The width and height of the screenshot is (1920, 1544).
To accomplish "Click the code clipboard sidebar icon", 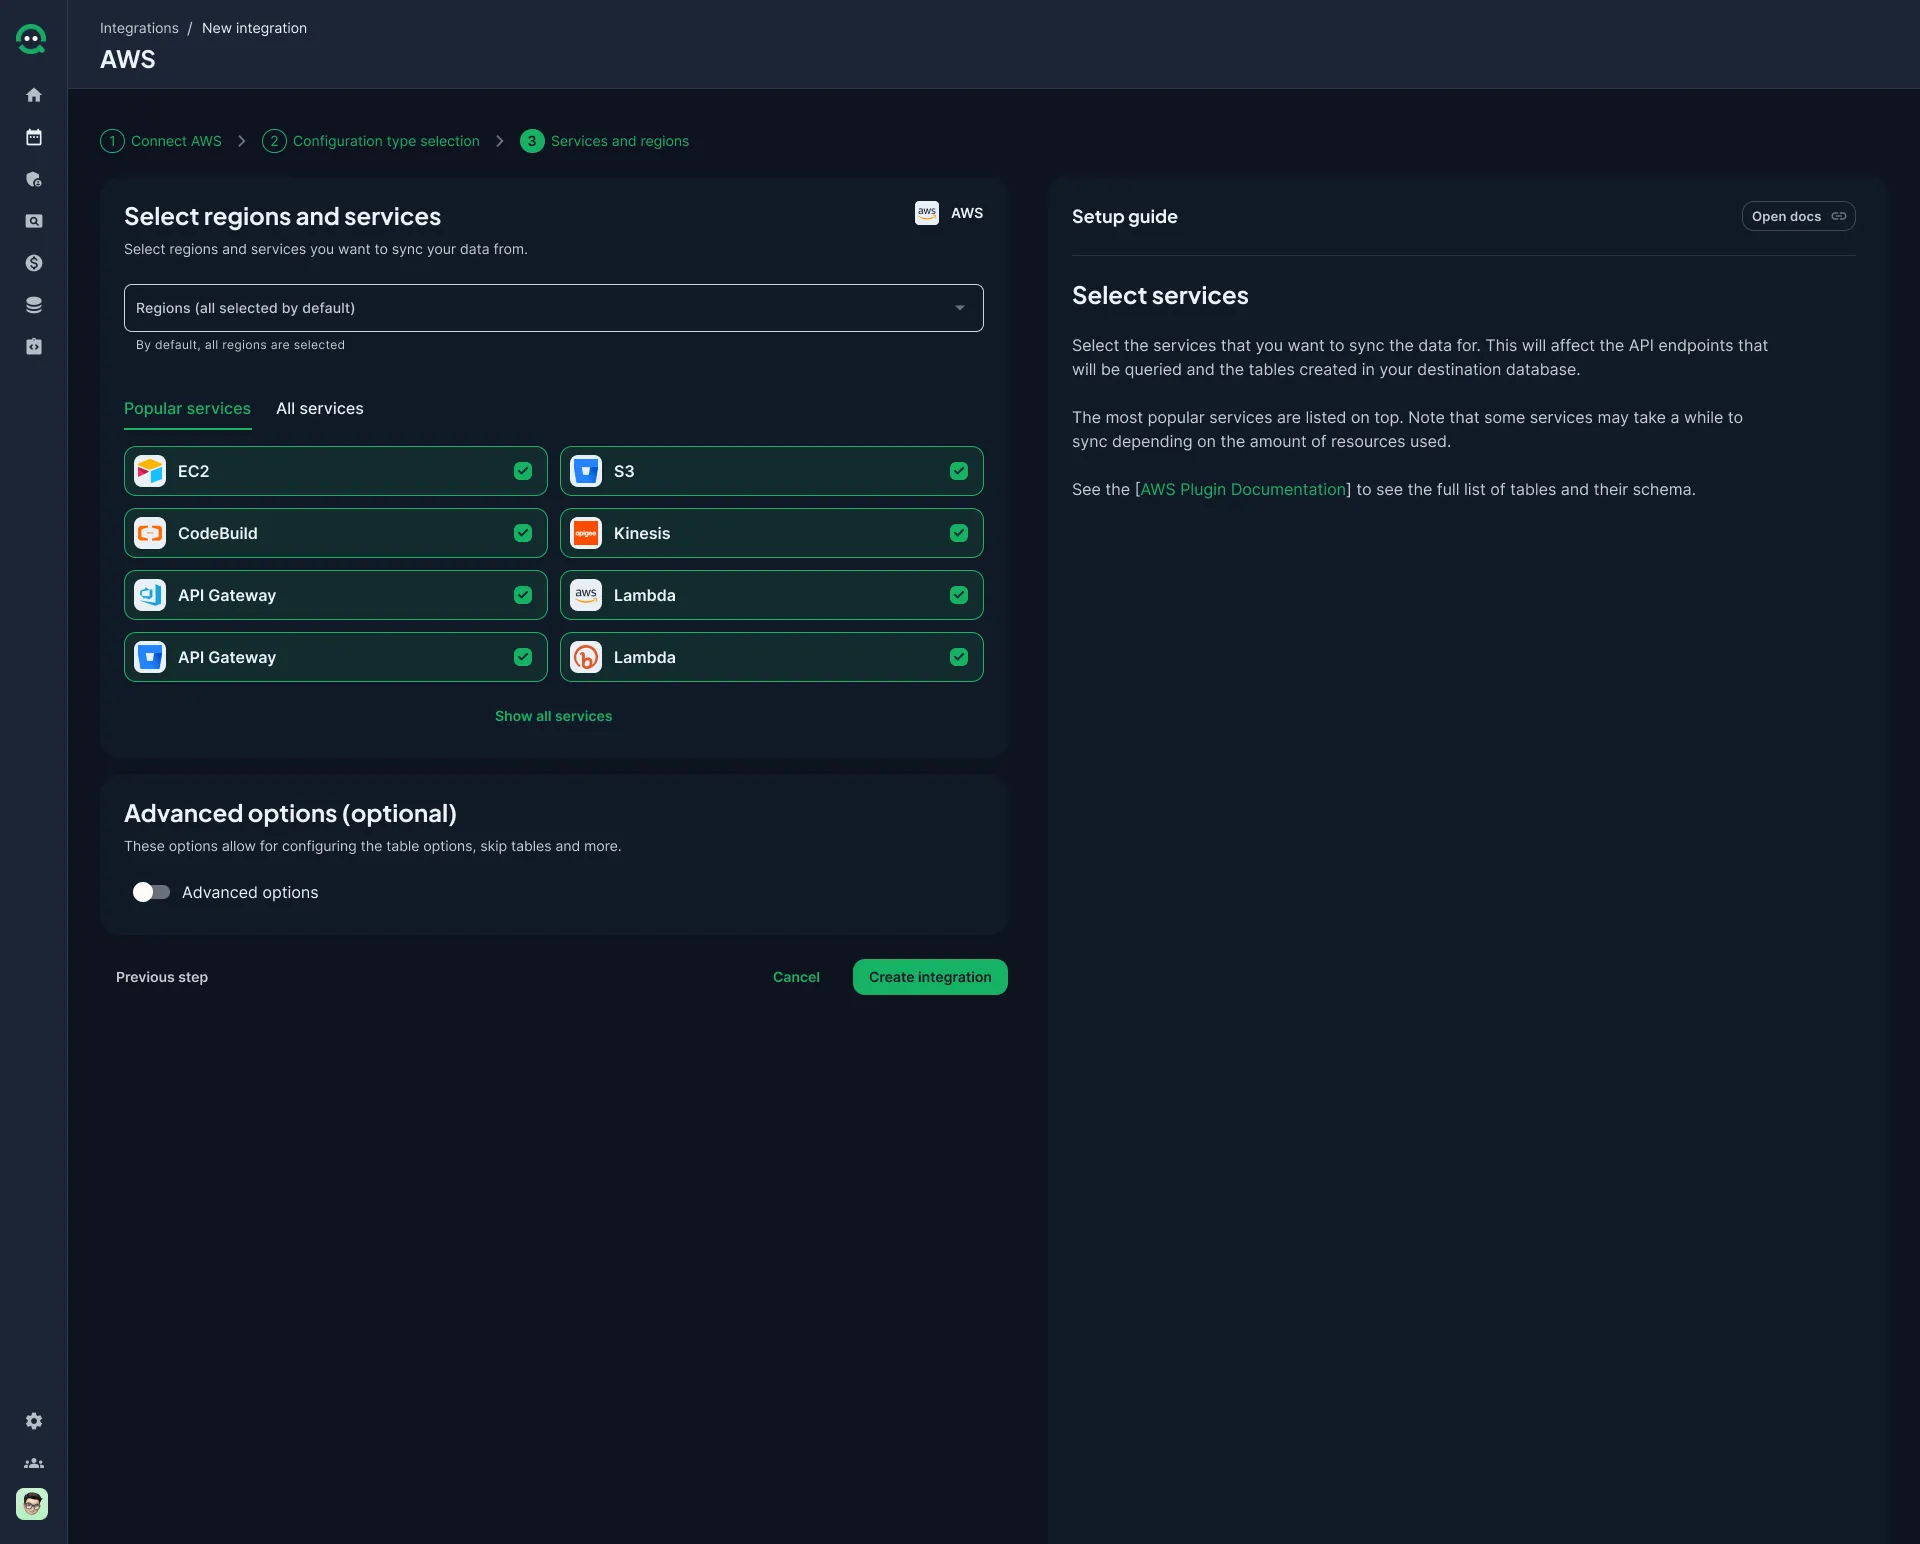I will (x=34, y=347).
